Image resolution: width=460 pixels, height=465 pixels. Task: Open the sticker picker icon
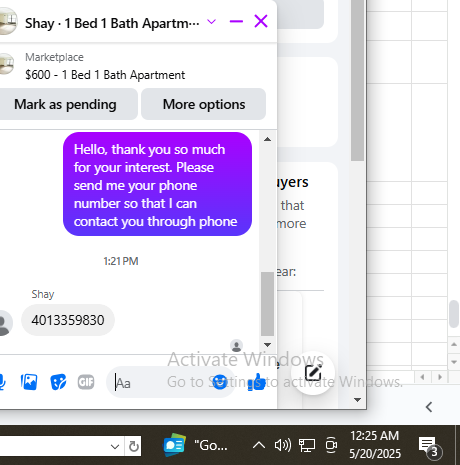tap(58, 382)
